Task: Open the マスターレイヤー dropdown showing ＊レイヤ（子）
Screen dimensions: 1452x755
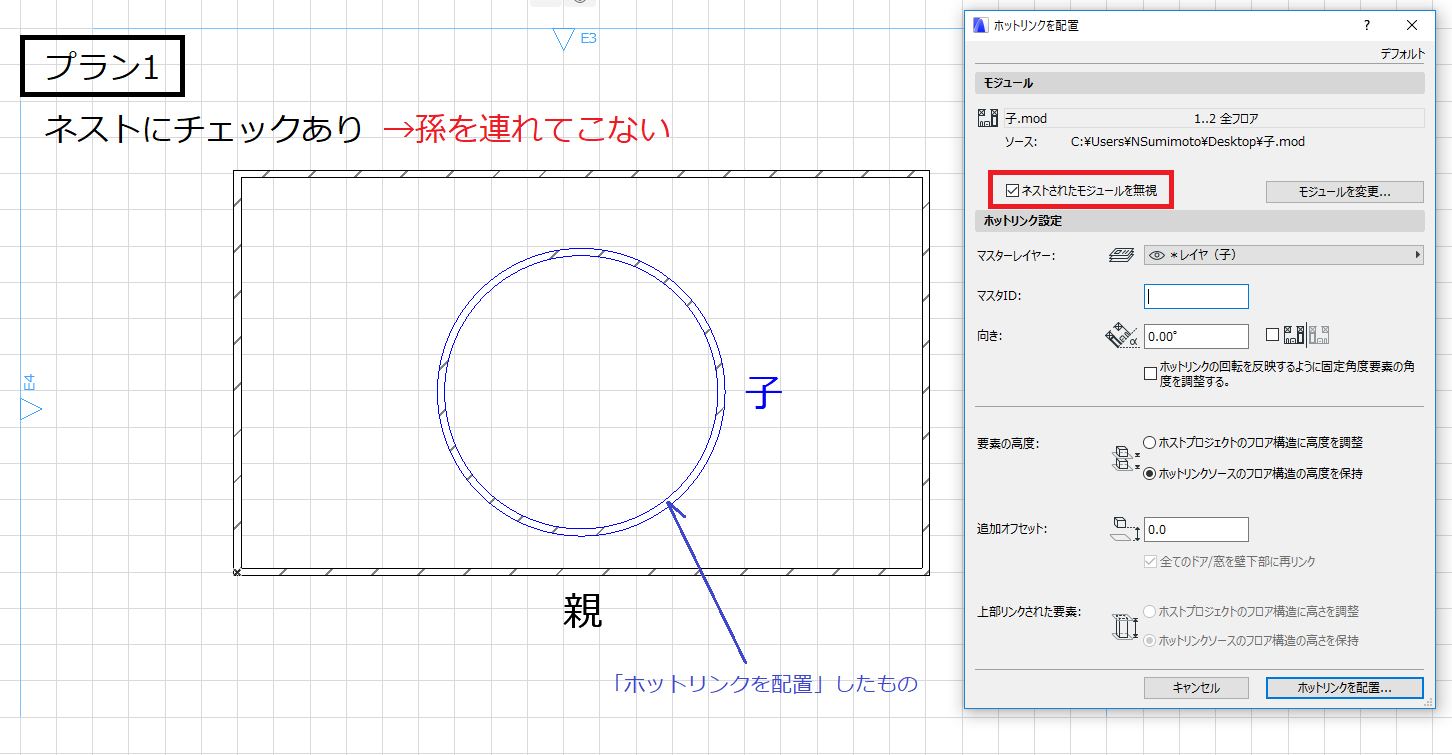Action: [1283, 255]
